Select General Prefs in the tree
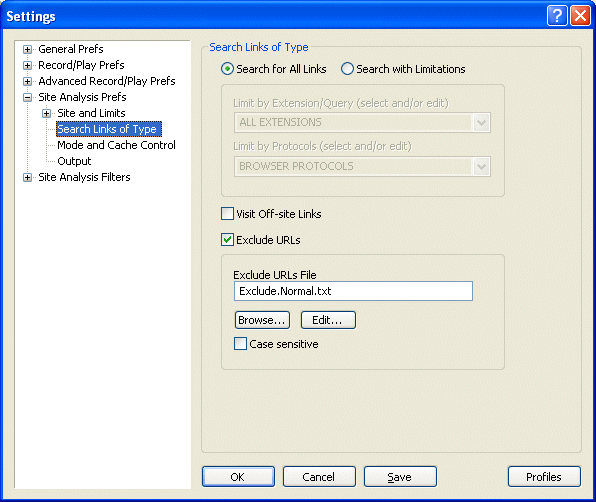 (x=71, y=49)
